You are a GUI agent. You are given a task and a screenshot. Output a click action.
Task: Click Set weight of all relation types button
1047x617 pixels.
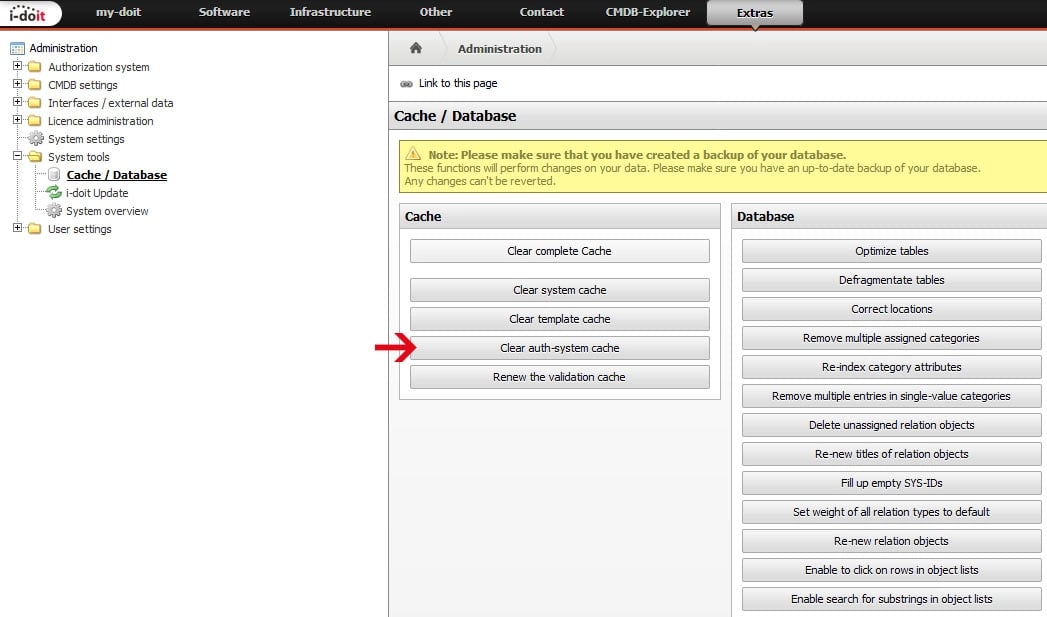[891, 512]
